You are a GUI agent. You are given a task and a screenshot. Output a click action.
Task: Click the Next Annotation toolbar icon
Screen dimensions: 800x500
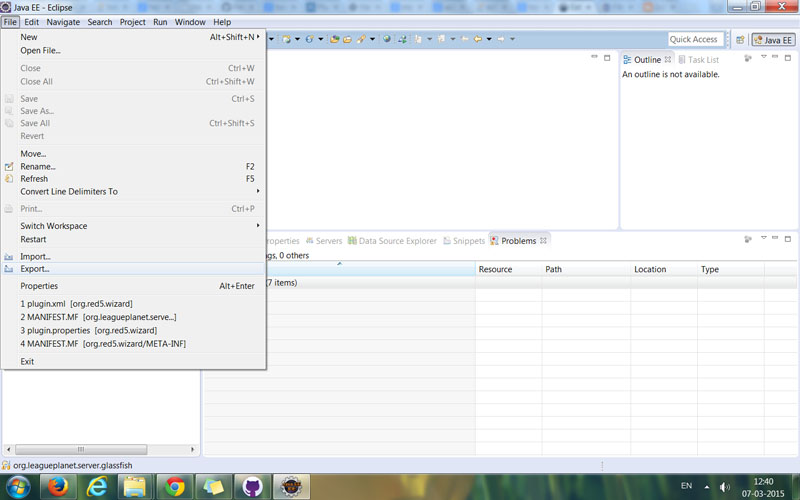[418, 39]
